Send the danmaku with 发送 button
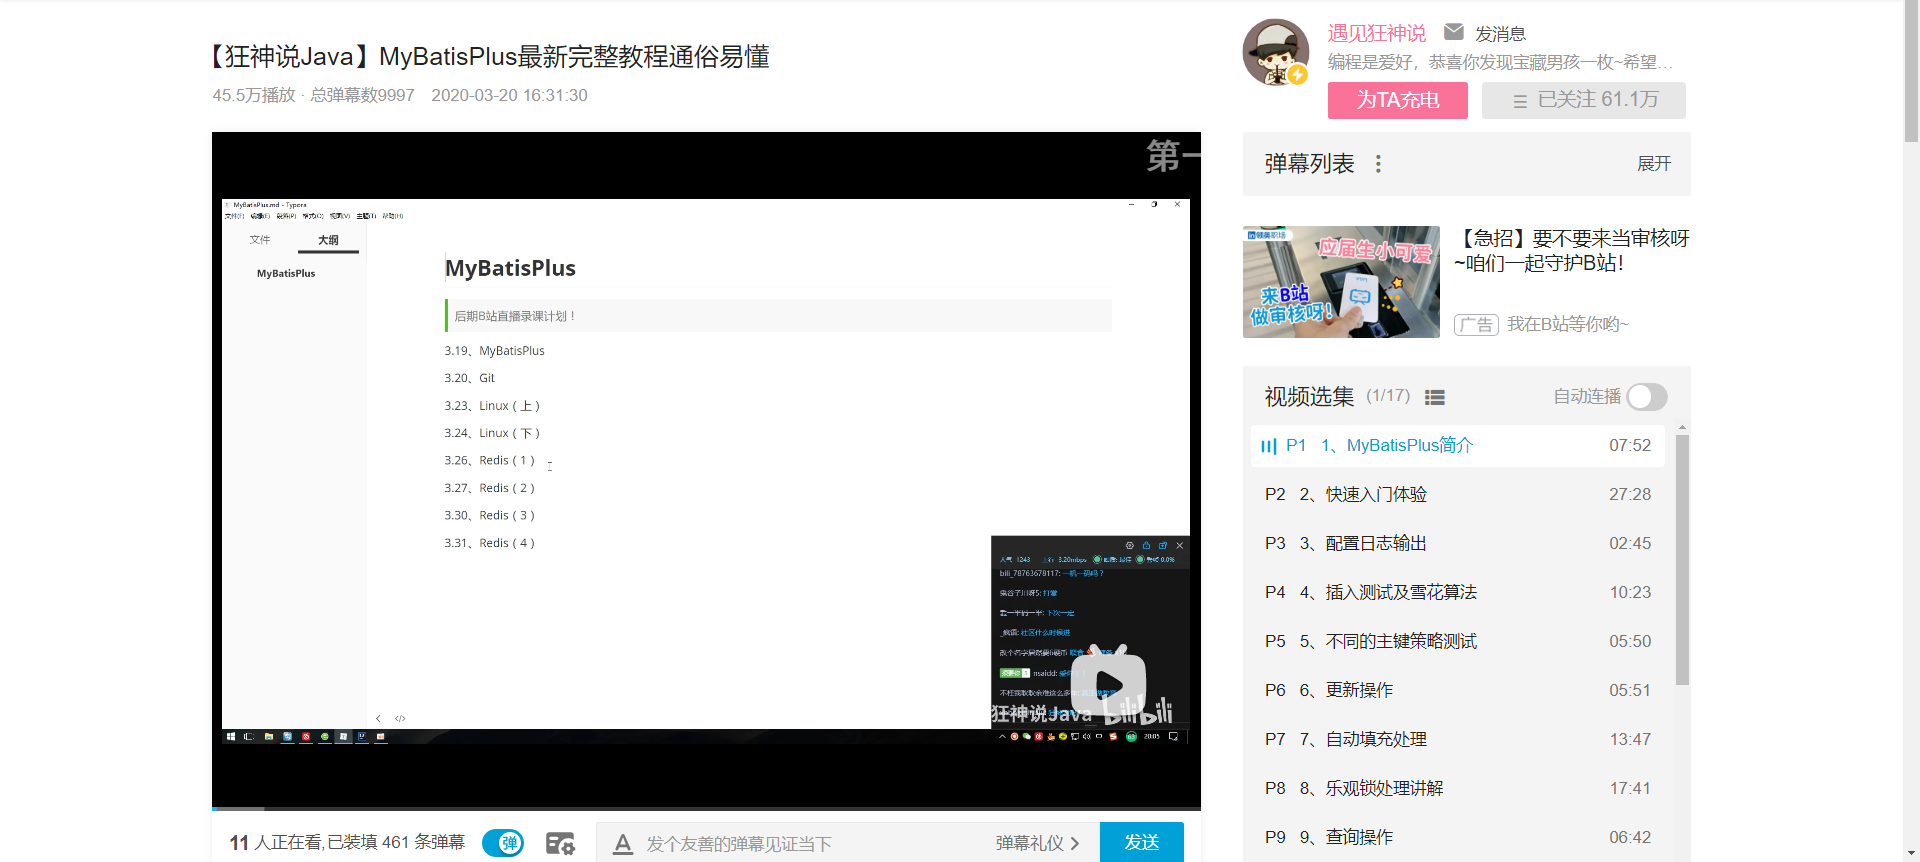Viewport: 1920px width, 862px height. [x=1142, y=842]
